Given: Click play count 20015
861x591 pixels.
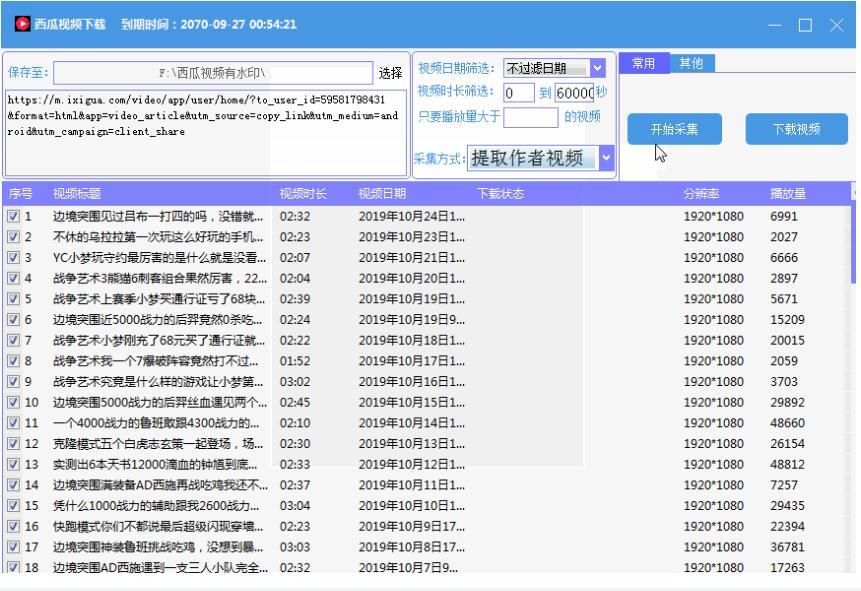Looking at the screenshot, I should tap(787, 341).
